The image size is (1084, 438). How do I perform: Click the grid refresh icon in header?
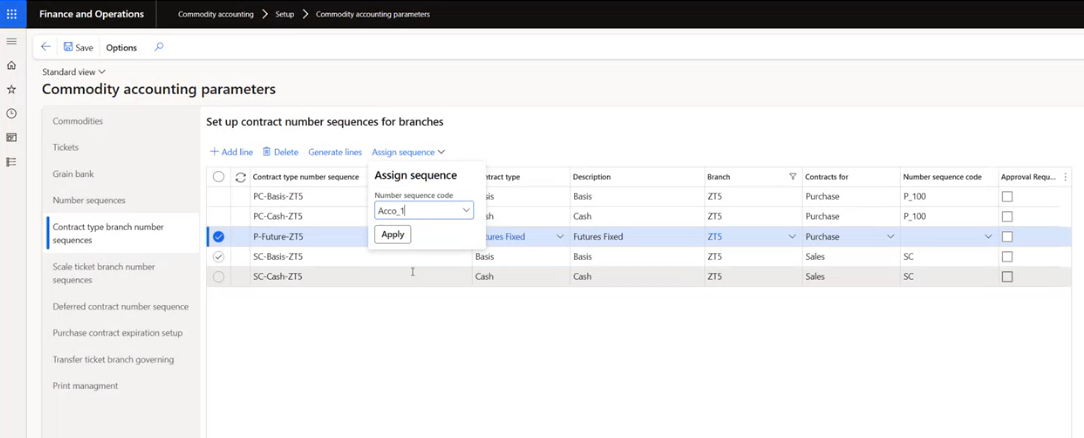point(240,177)
